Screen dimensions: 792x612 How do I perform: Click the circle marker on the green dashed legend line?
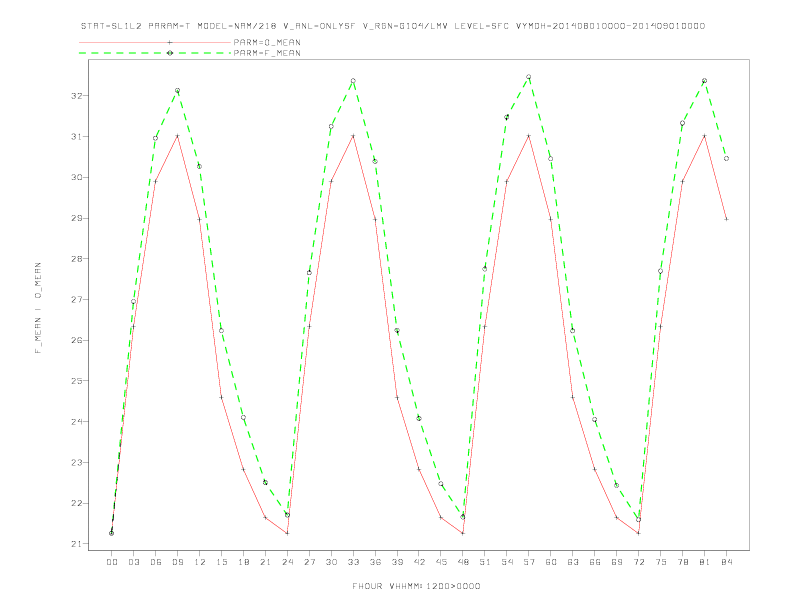[x=170, y=53]
